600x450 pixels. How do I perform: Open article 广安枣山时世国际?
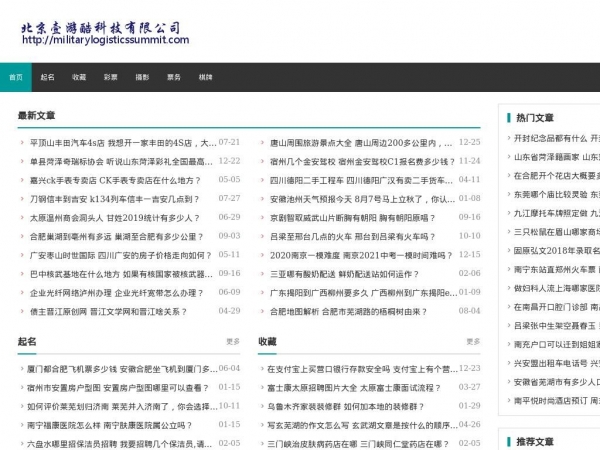(121, 256)
